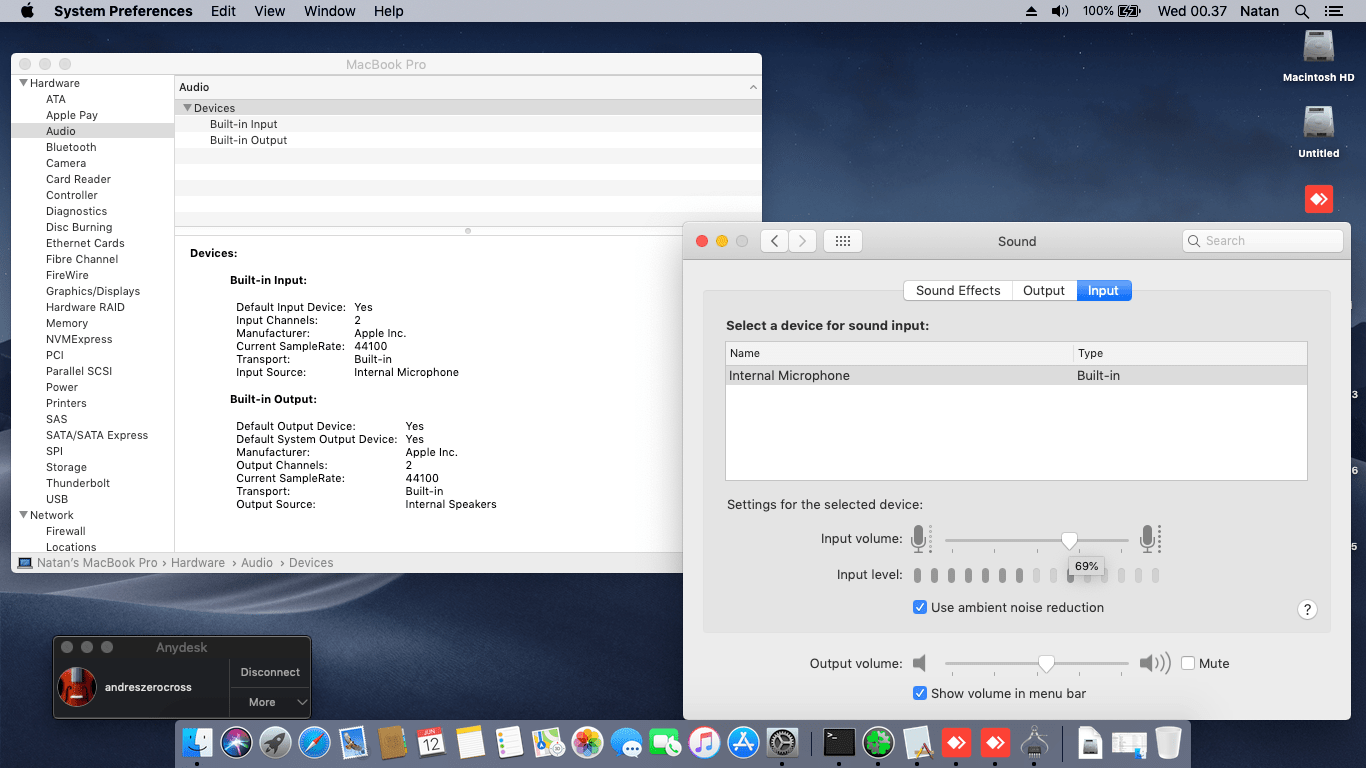The height and width of the screenshot is (768, 1366).
Task: Collapse the Hardware section in sidebar
Action: click(x=24, y=83)
